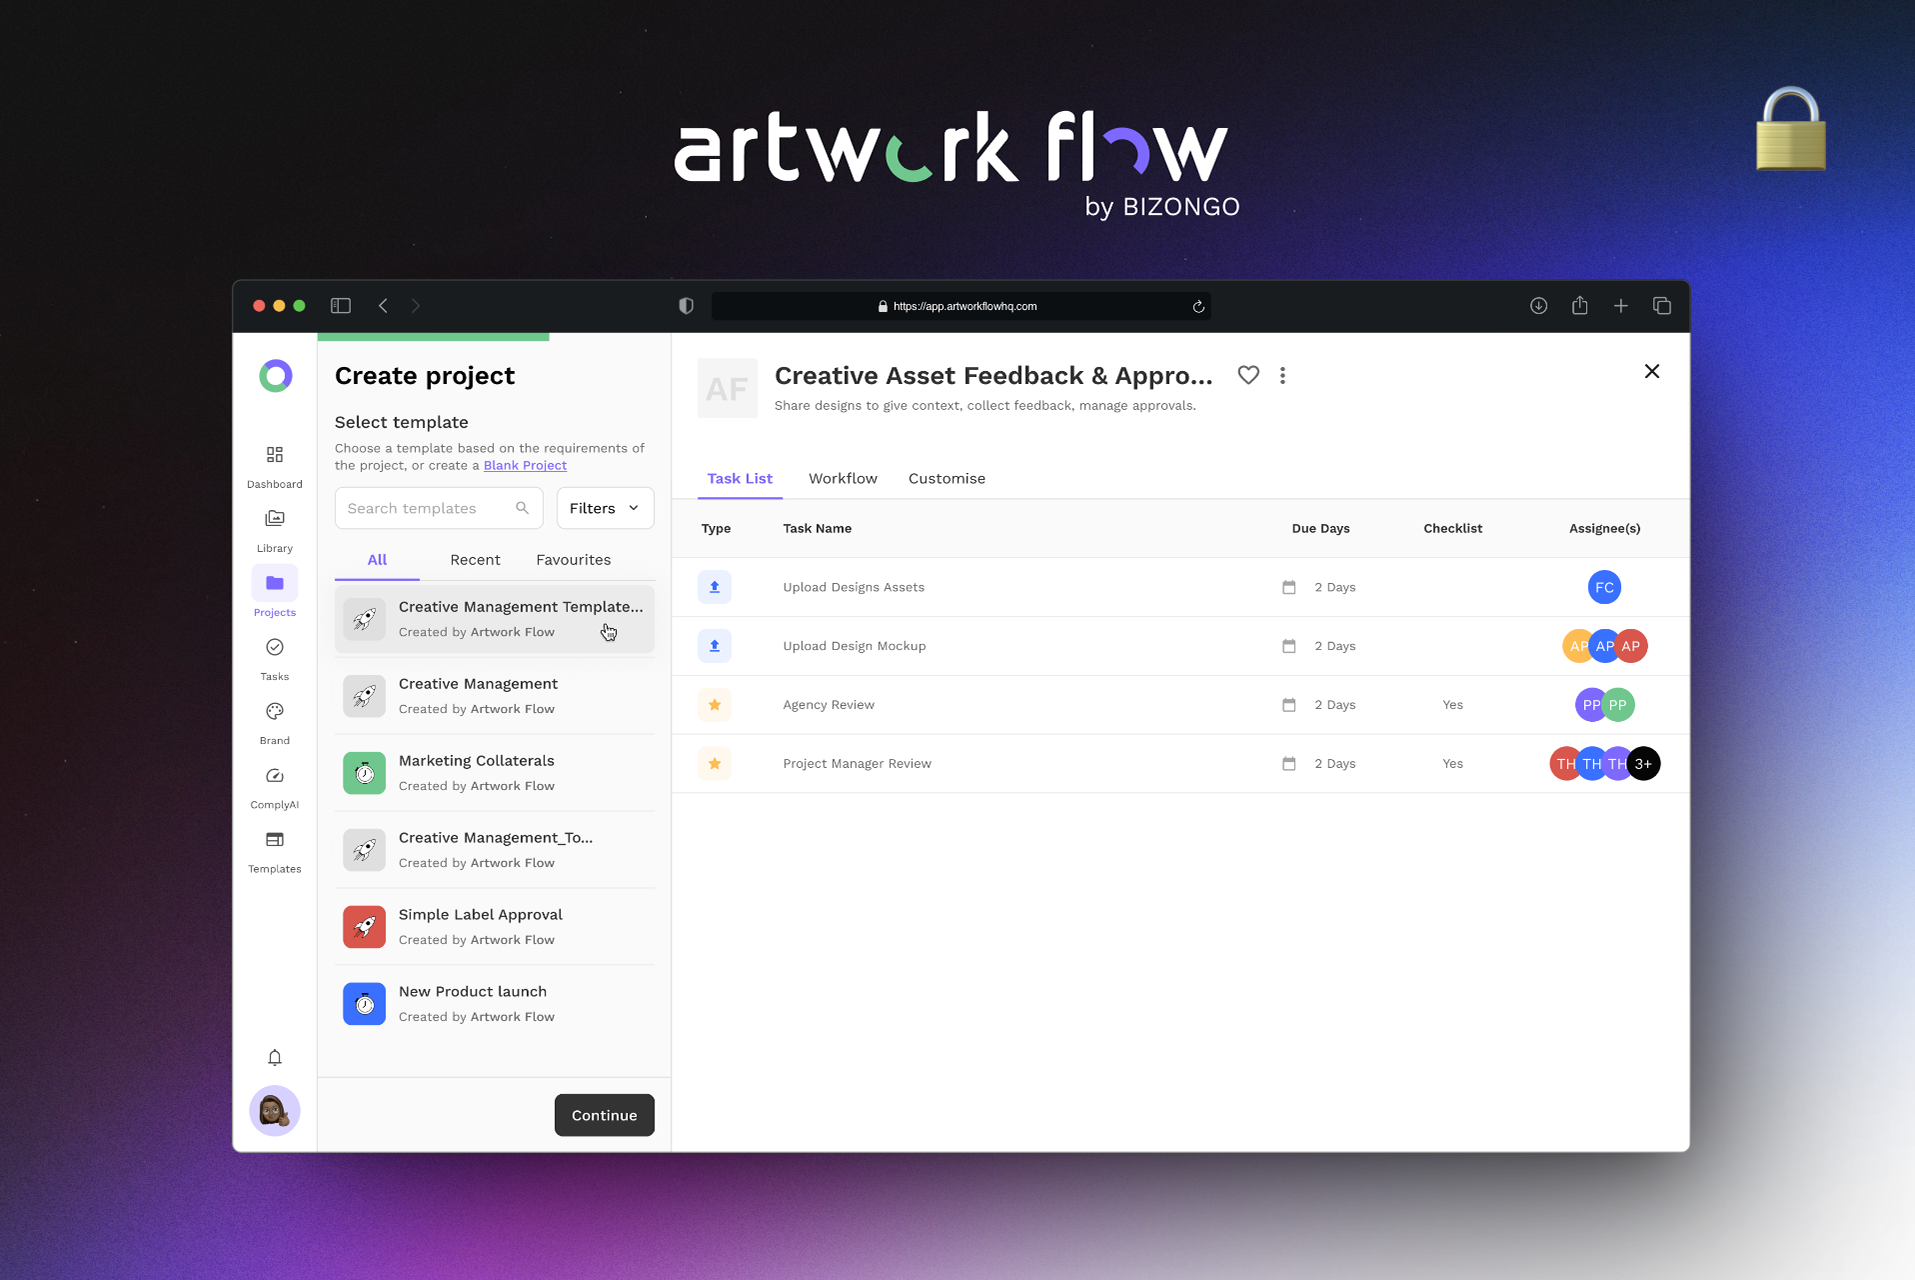Image resolution: width=1915 pixels, height=1280 pixels.
Task: Click the Upload Design Mockup task name
Action: click(854, 646)
